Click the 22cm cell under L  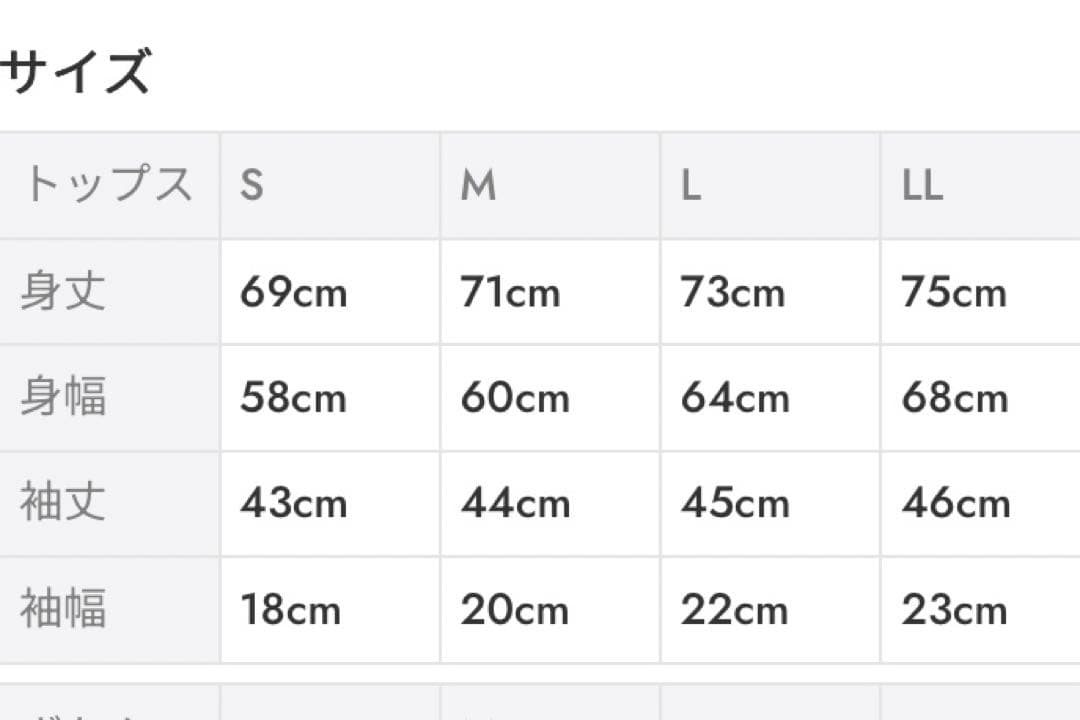[x=735, y=611]
